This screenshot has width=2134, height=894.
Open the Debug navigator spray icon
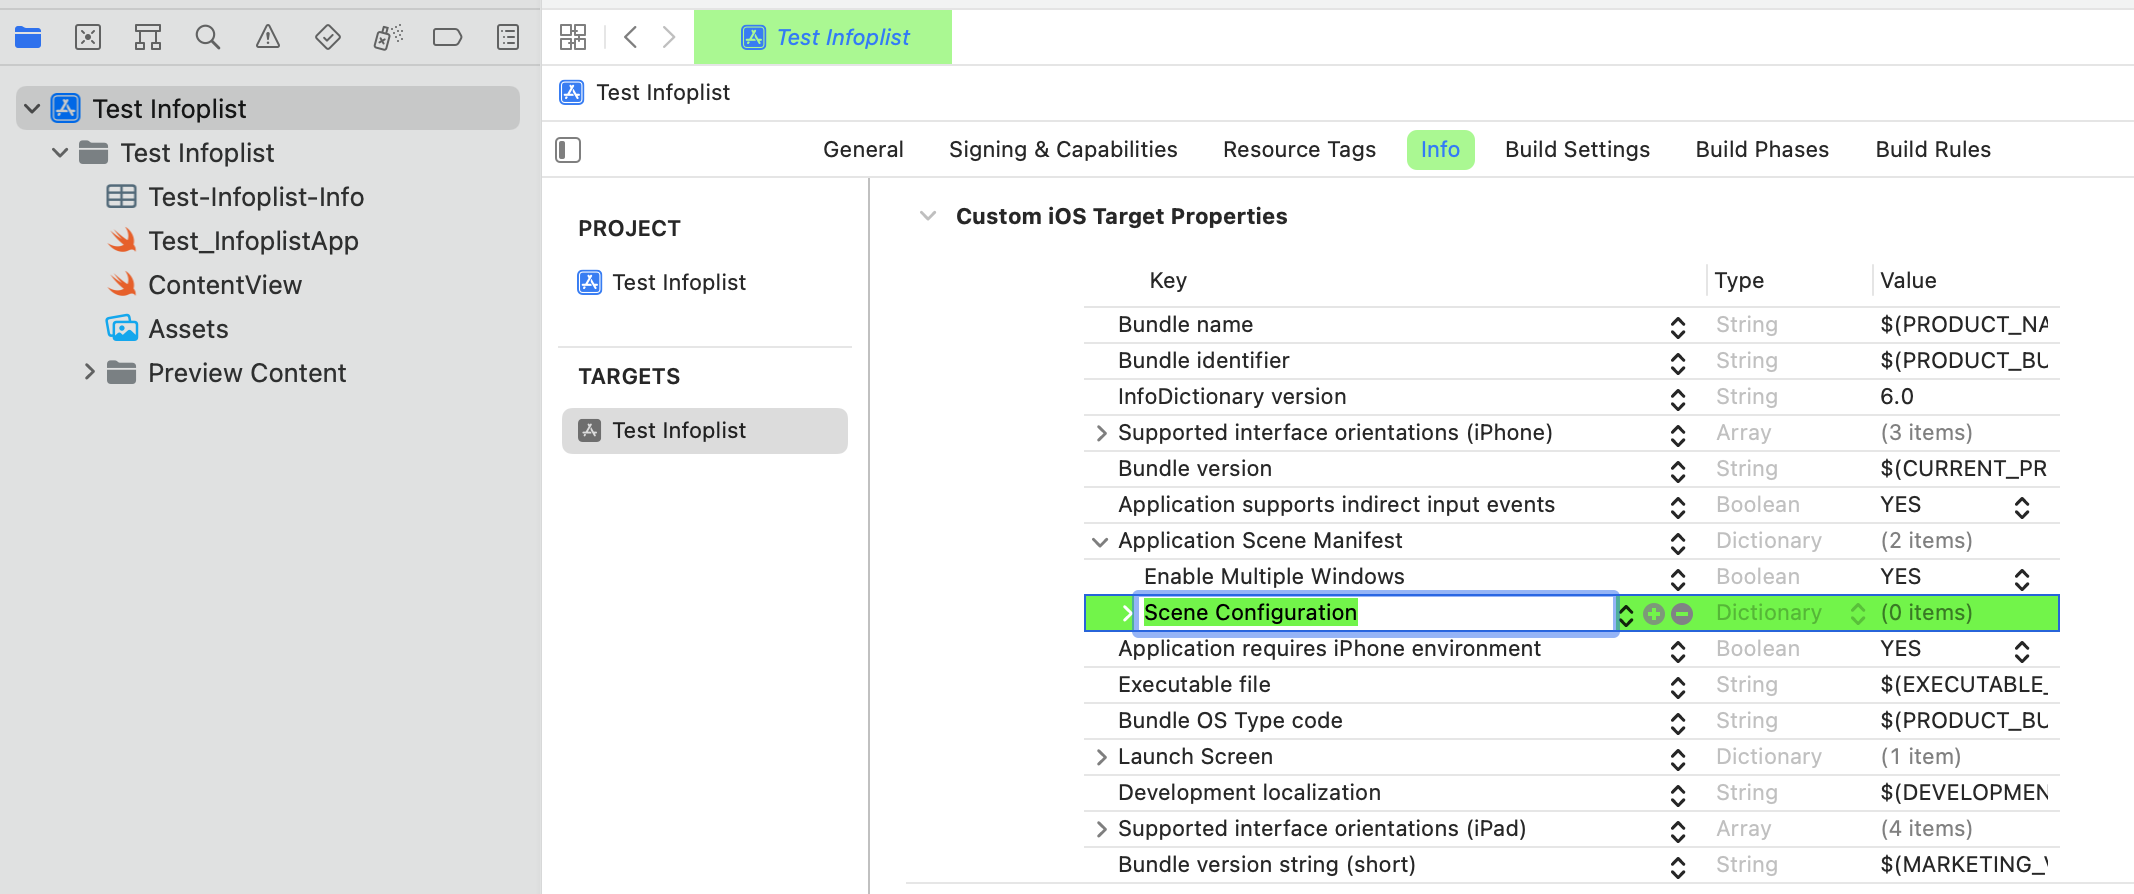[388, 38]
